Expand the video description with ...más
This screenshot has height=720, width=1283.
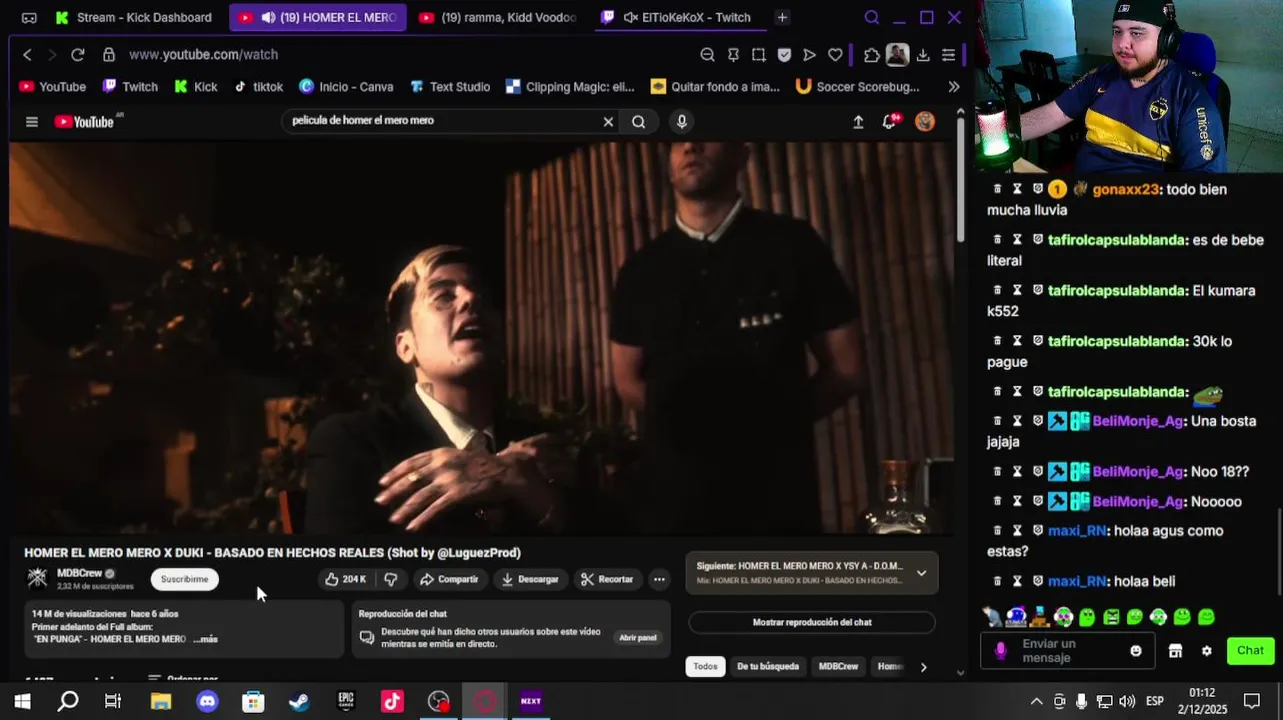(x=206, y=639)
